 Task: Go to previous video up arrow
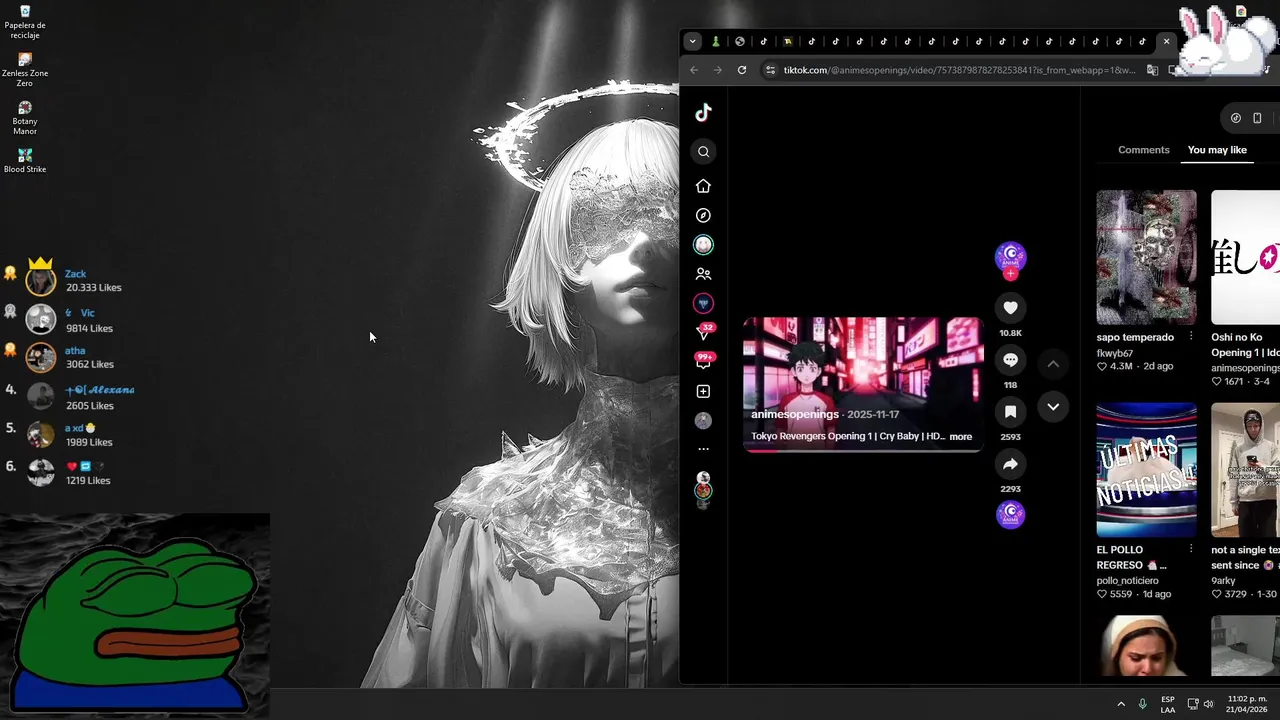click(1053, 364)
